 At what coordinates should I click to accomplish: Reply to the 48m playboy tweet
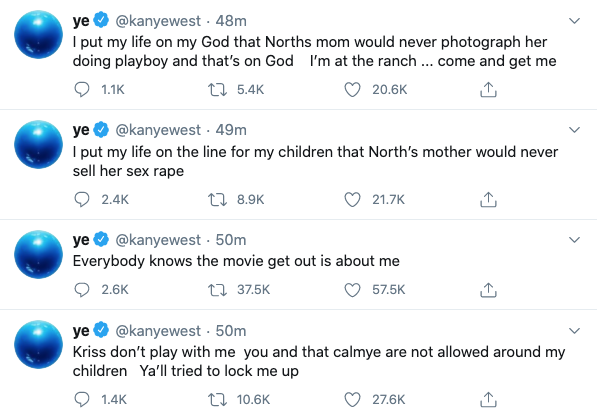(x=81, y=90)
